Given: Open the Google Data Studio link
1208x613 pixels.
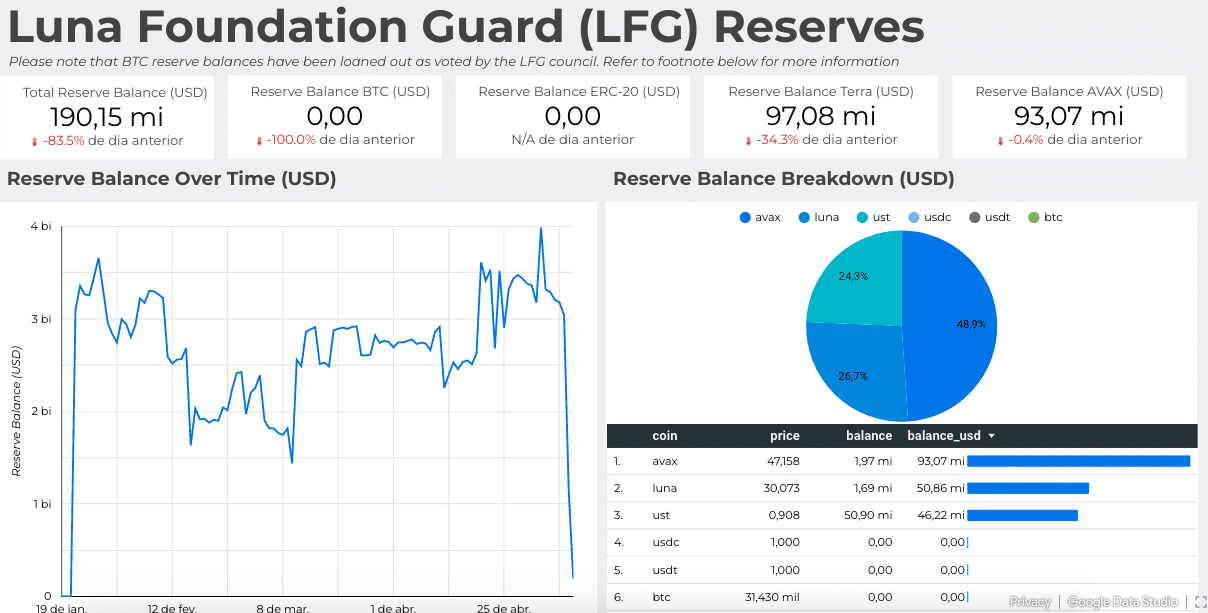Looking at the screenshot, I should click(x=1123, y=602).
